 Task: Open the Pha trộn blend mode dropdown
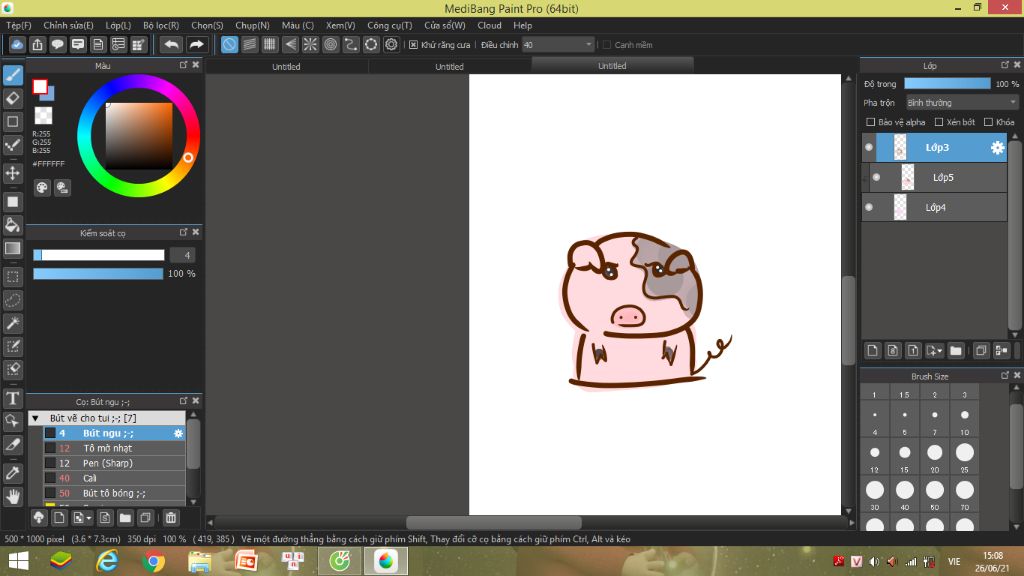(x=961, y=103)
